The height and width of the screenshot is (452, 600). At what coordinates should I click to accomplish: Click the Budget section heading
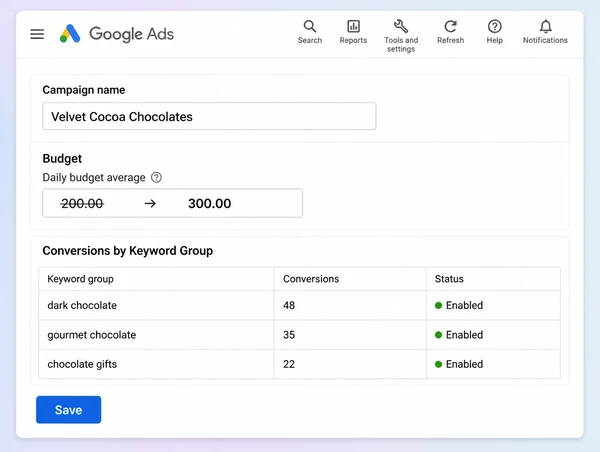(x=62, y=158)
